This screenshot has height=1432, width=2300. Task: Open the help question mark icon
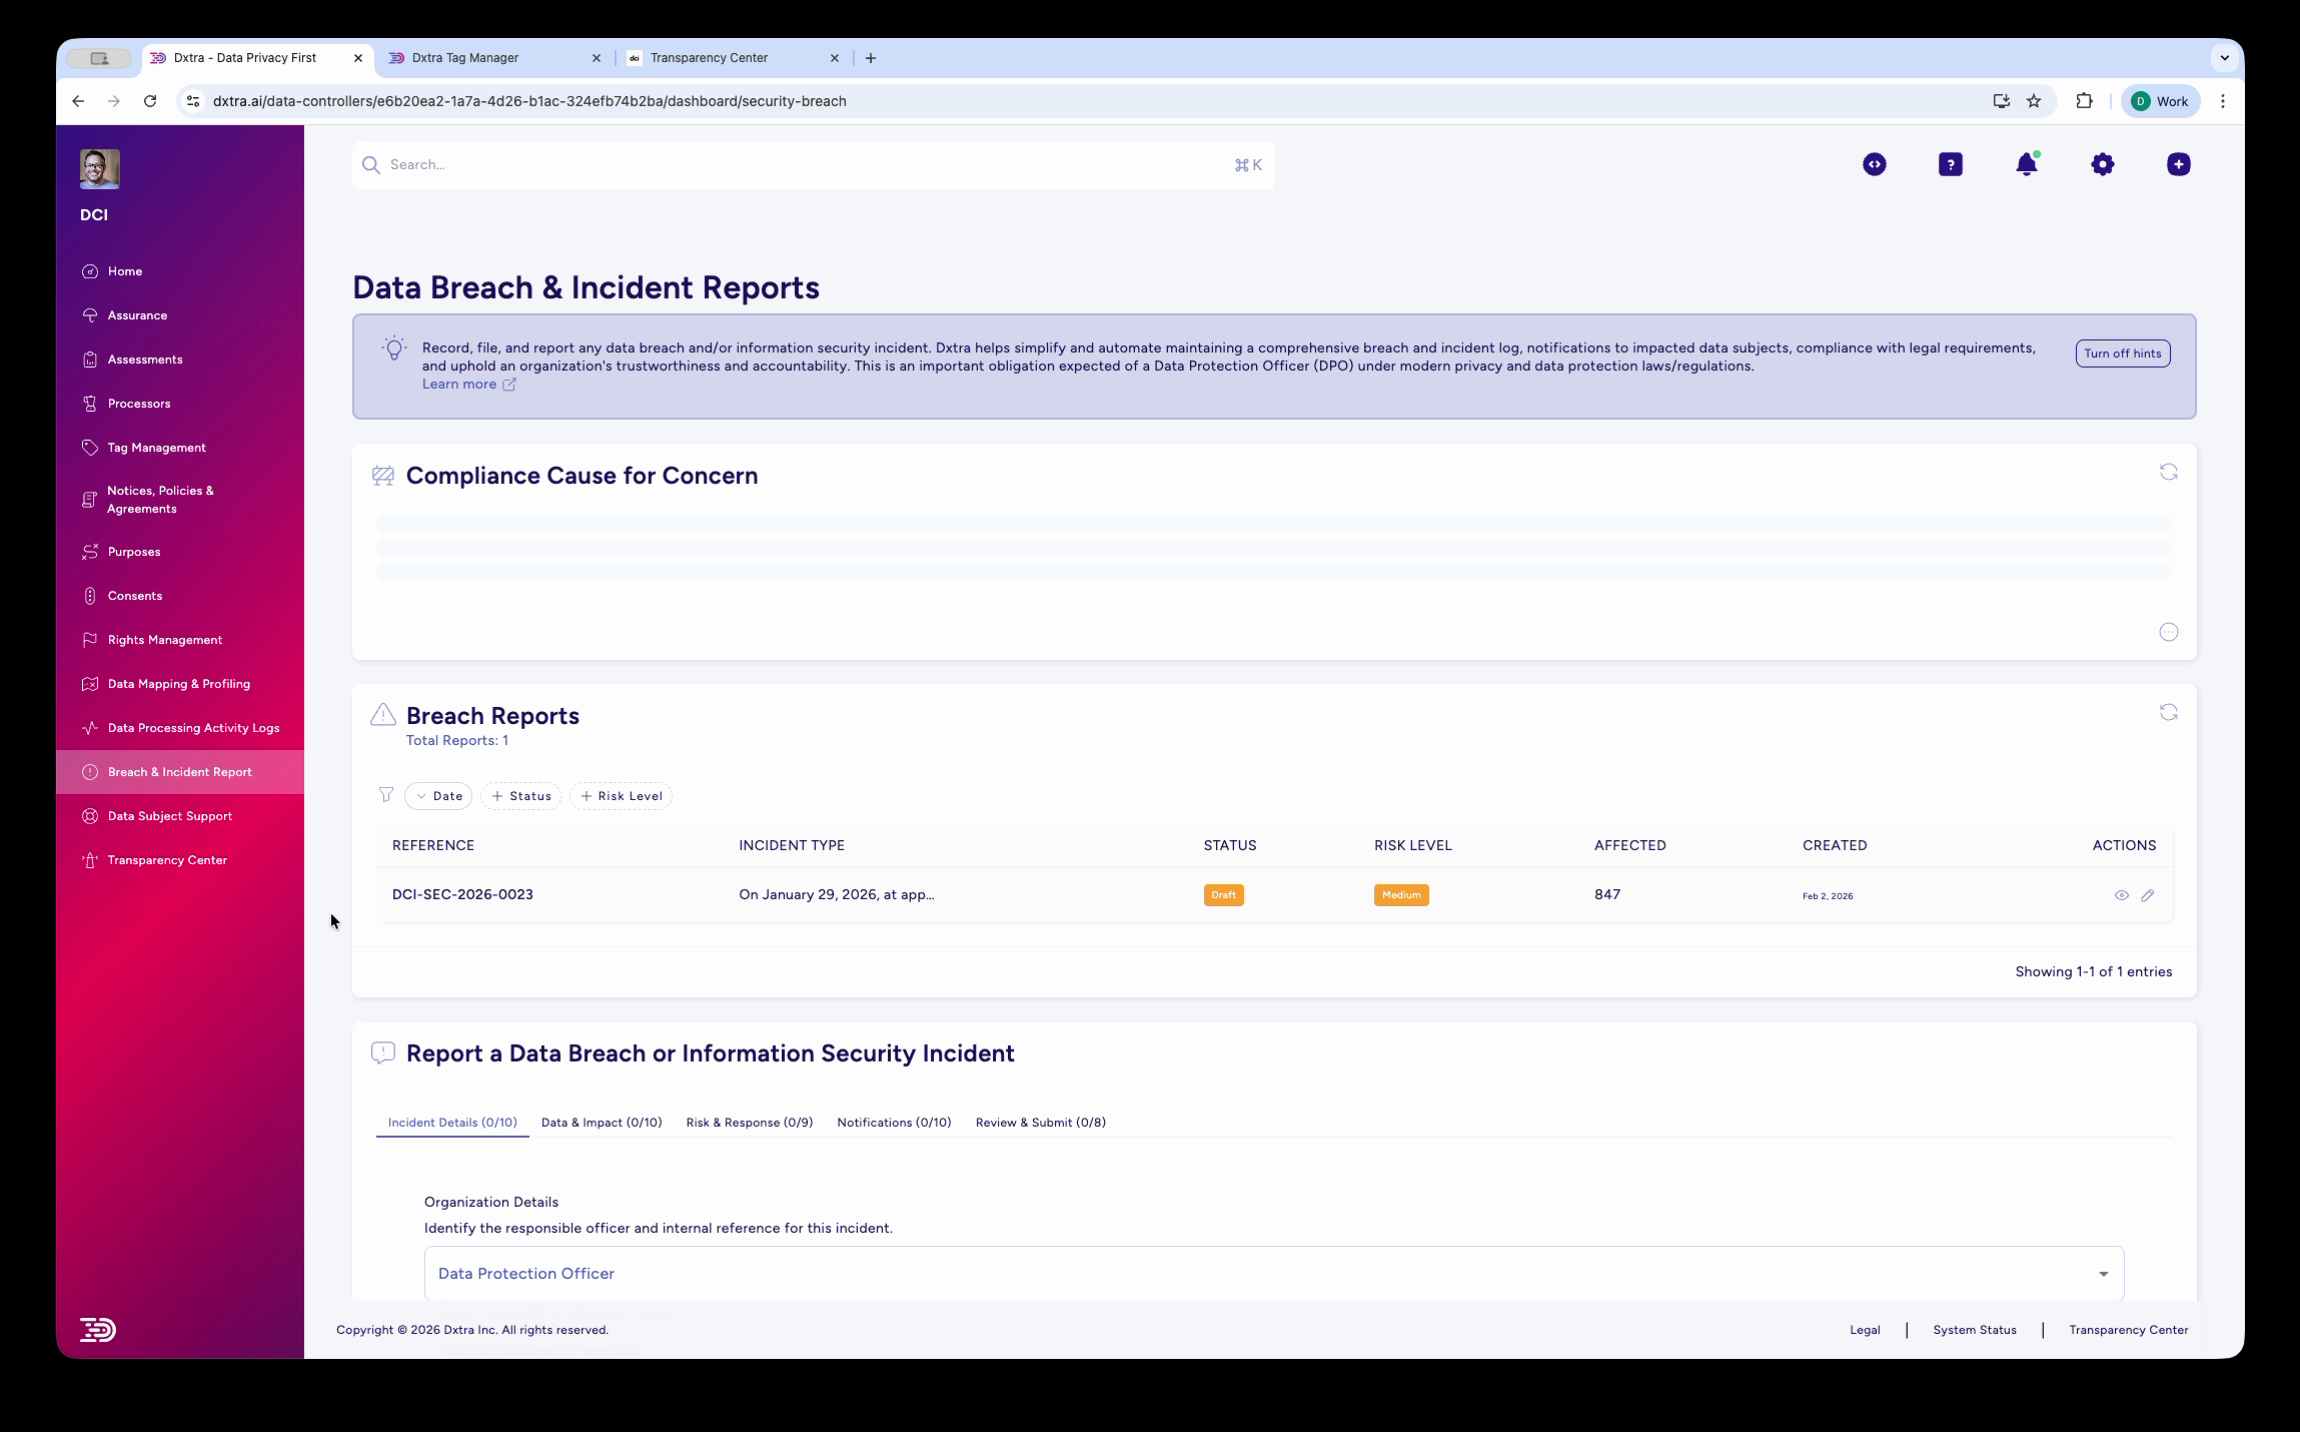[x=1950, y=163]
